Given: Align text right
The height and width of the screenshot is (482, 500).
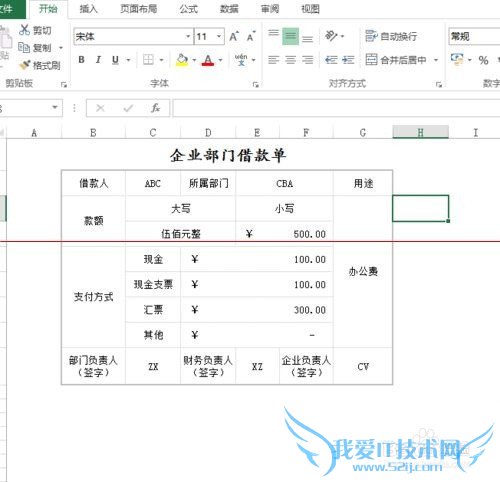Looking at the screenshot, I should (307, 60).
